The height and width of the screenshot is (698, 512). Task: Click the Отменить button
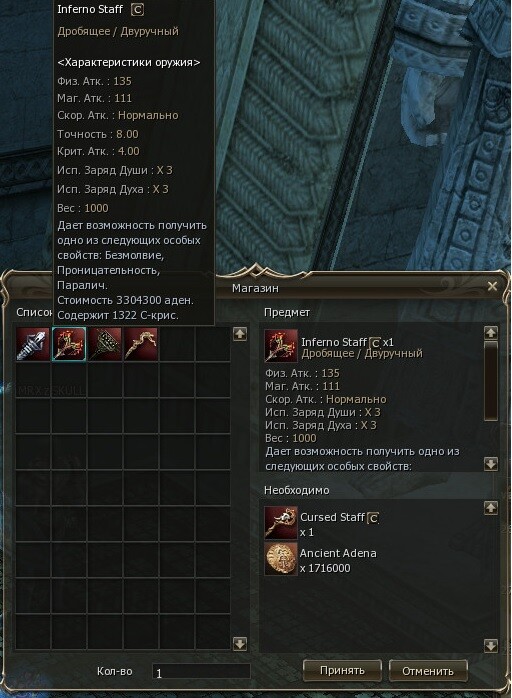click(x=428, y=670)
